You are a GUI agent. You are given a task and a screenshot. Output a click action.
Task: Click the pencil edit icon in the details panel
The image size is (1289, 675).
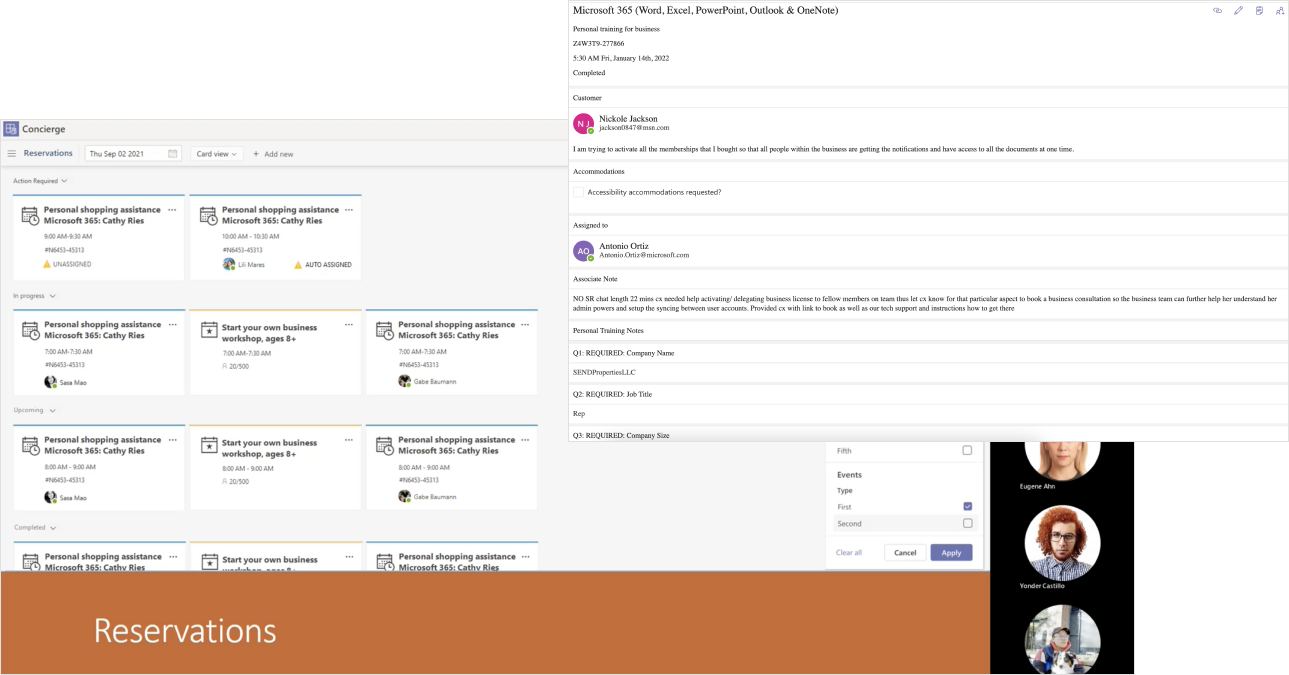tap(1239, 11)
